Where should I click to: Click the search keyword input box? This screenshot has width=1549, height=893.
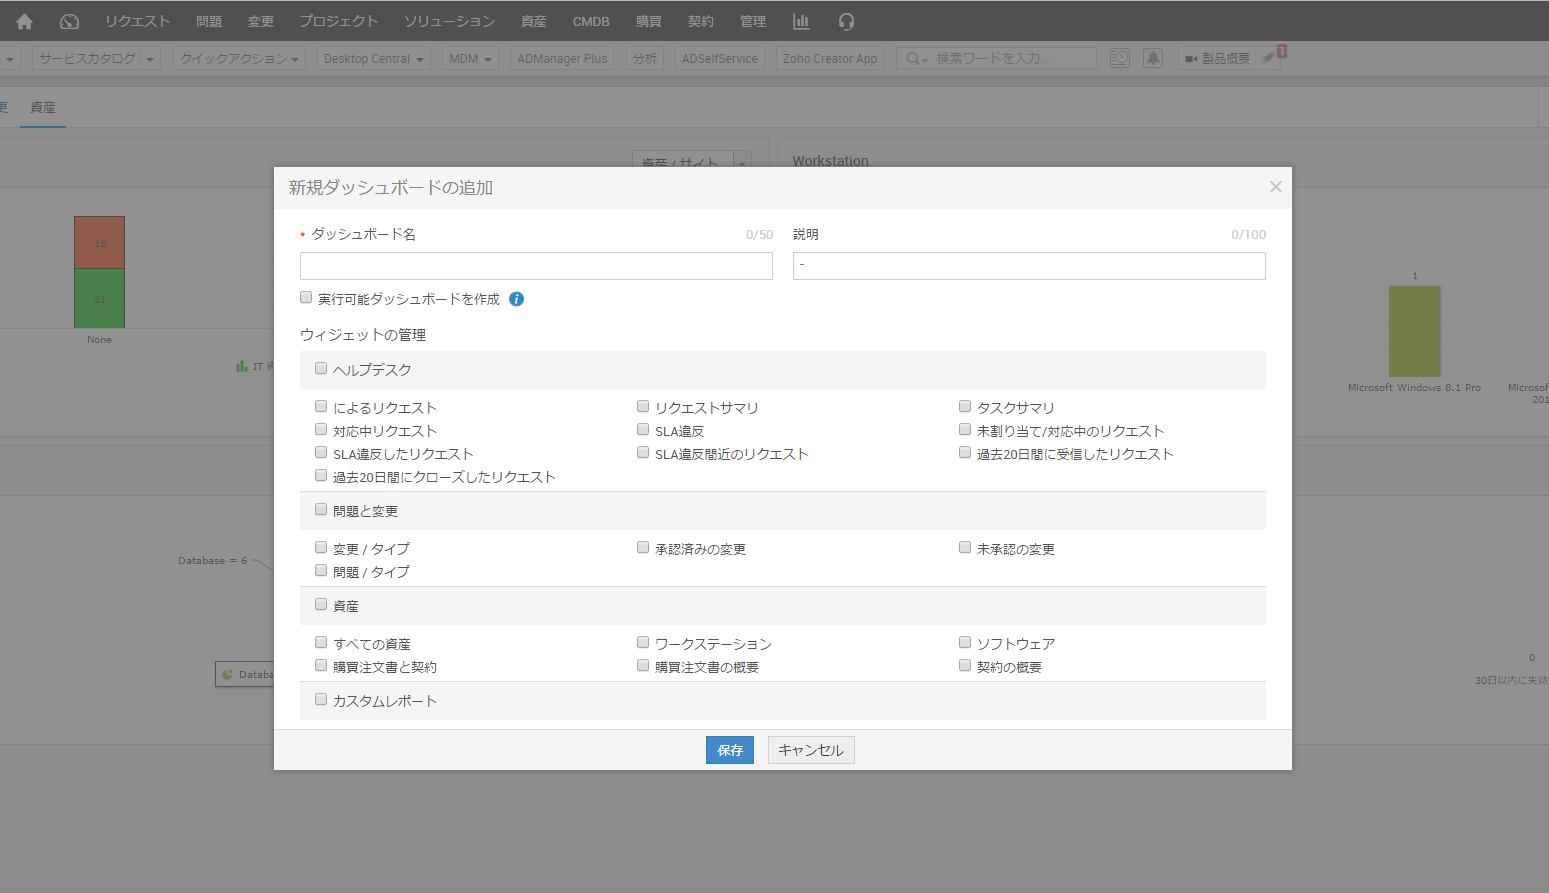tap(1015, 58)
